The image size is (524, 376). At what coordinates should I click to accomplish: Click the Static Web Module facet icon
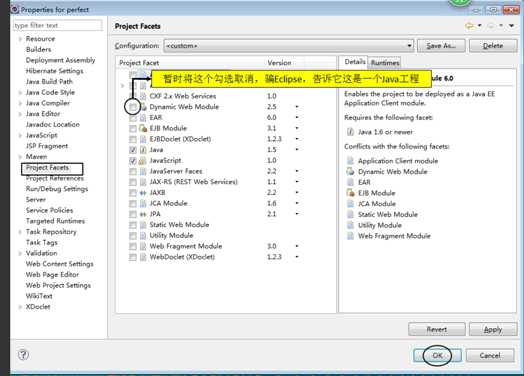pos(143,225)
